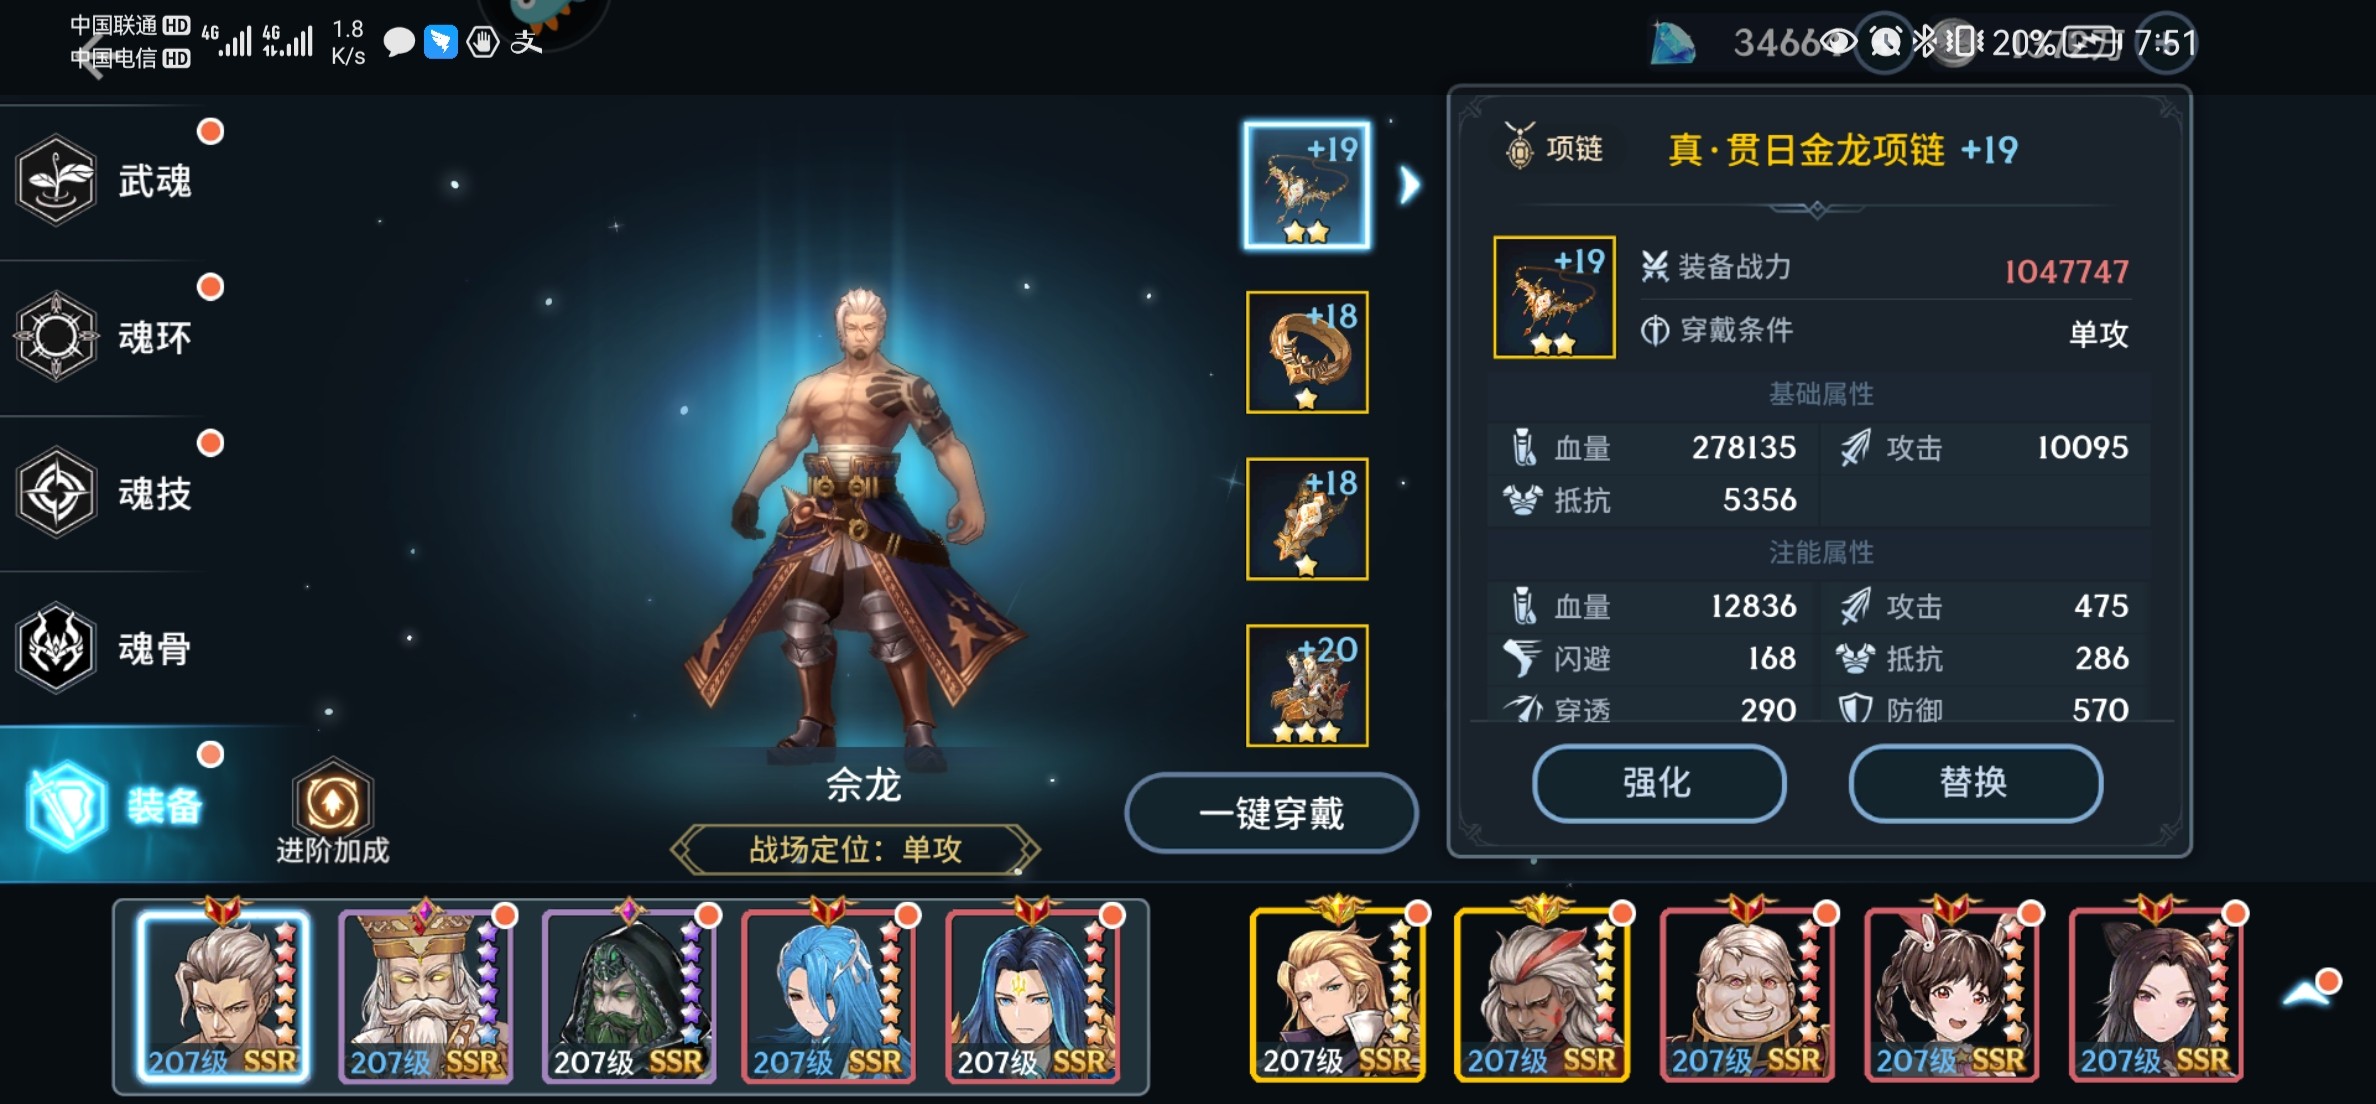
Task: Open the 魂骨 soul bone section
Action: coord(56,648)
